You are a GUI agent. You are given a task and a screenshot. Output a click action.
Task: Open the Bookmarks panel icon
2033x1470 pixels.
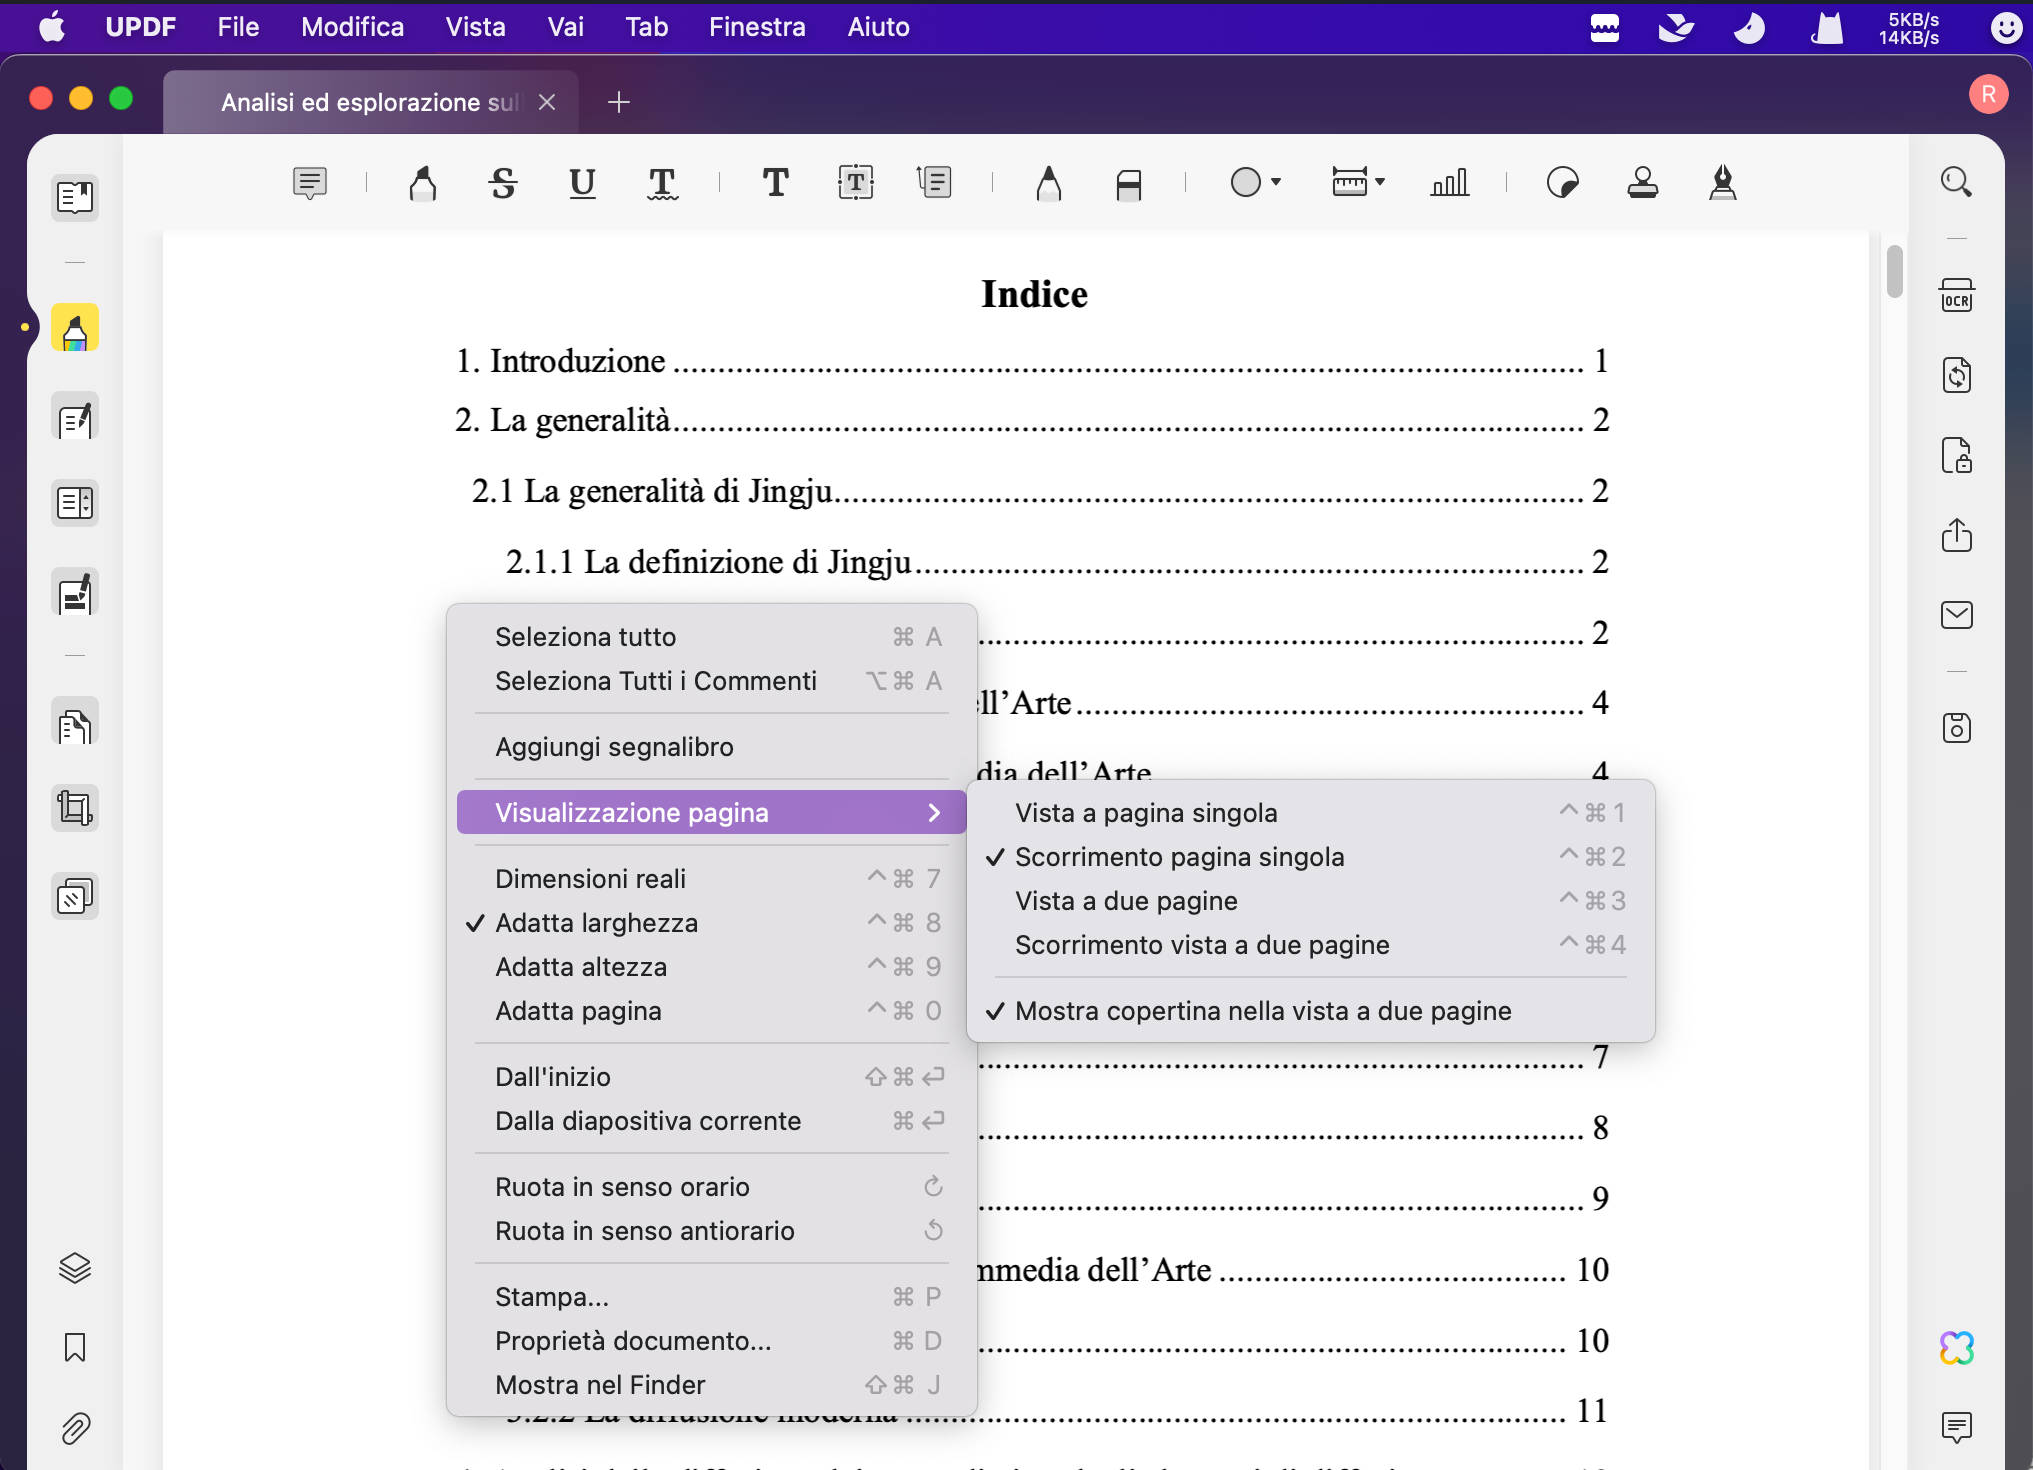tap(75, 1348)
